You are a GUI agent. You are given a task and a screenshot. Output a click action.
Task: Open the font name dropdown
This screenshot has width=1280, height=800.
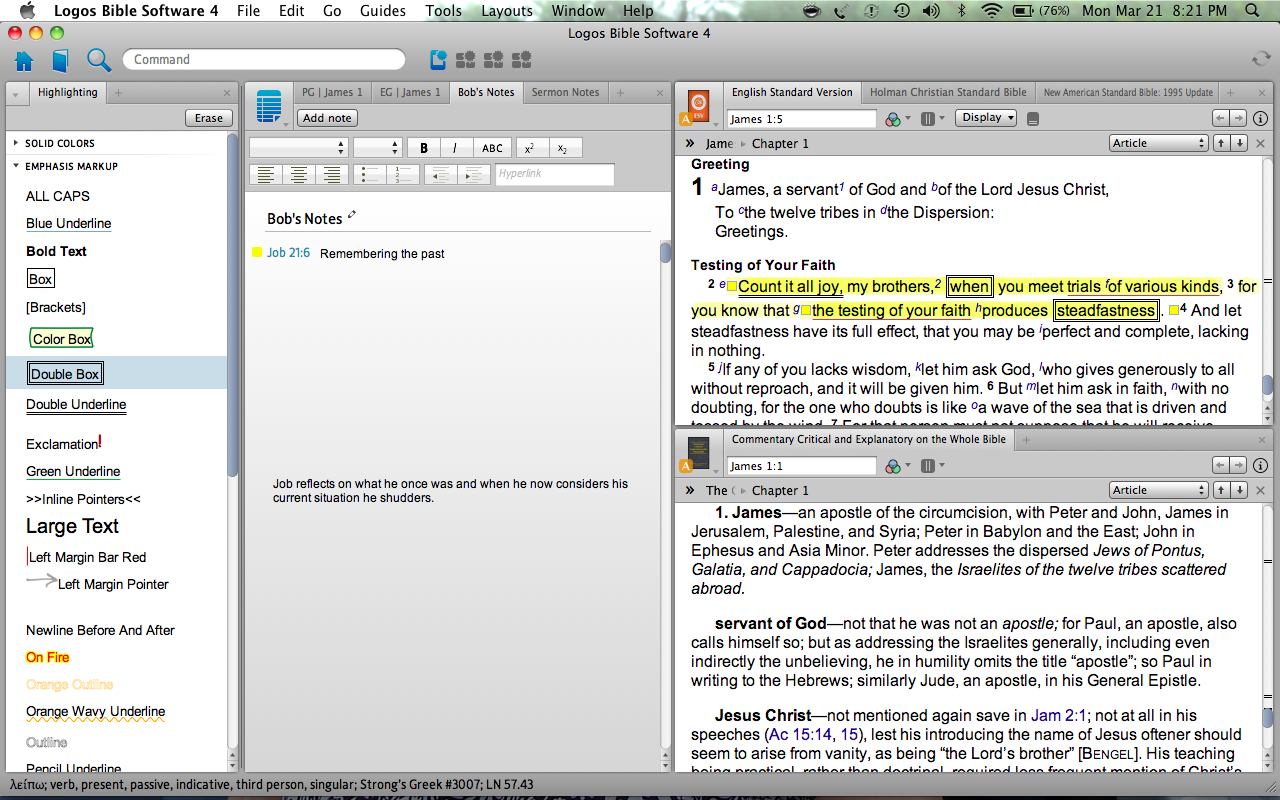pos(298,148)
